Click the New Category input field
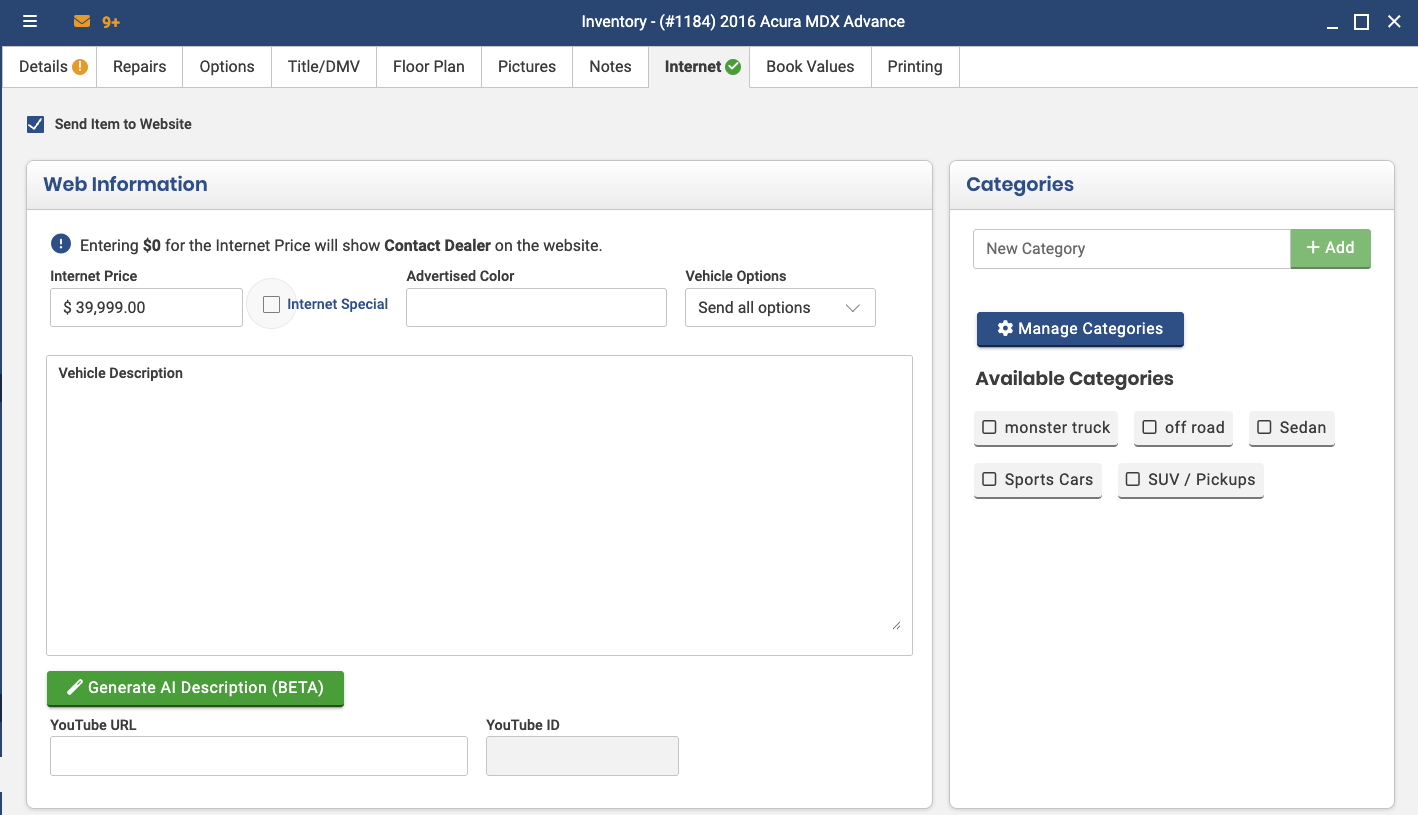Image resolution: width=1418 pixels, height=815 pixels. point(1132,249)
